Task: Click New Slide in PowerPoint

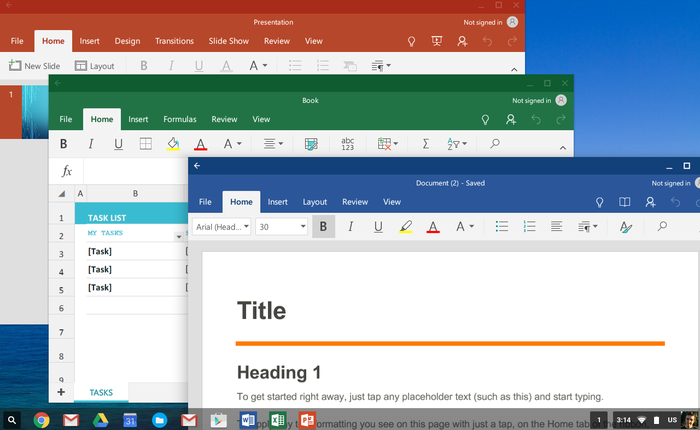Action: pos(34,66)
